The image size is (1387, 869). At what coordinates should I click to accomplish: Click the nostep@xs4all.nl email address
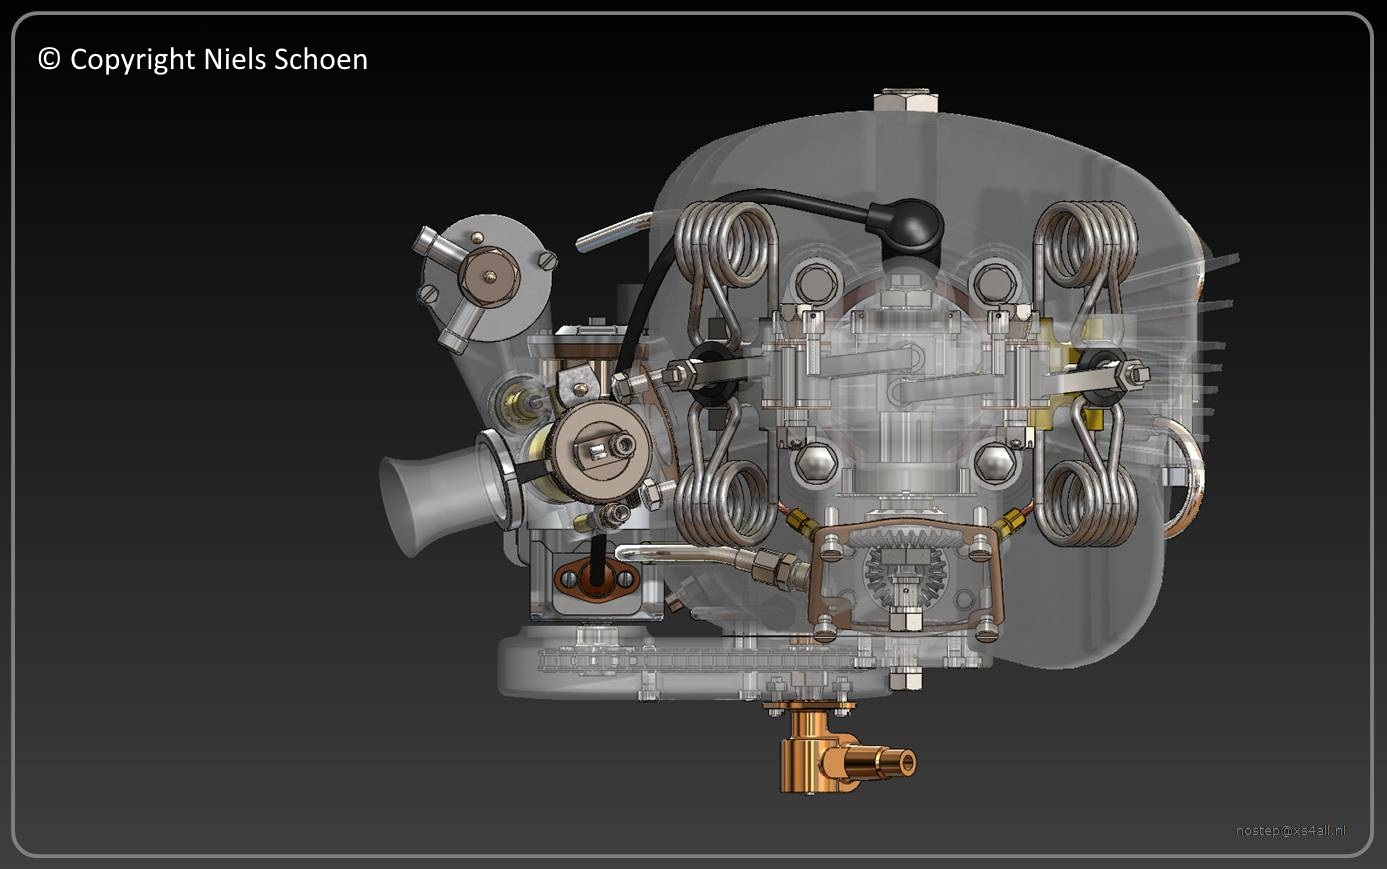point(1291,830)
